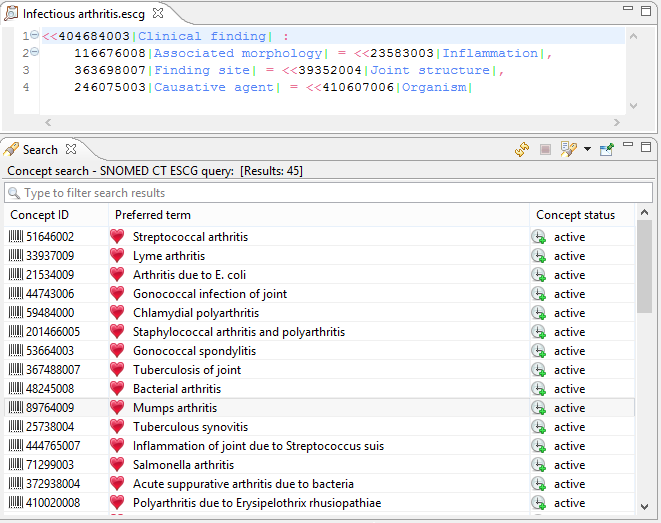Click the results list vertical scrollbar
This screenshot has width=661, height=523.
pyautogui.click(x=644, y=267)
